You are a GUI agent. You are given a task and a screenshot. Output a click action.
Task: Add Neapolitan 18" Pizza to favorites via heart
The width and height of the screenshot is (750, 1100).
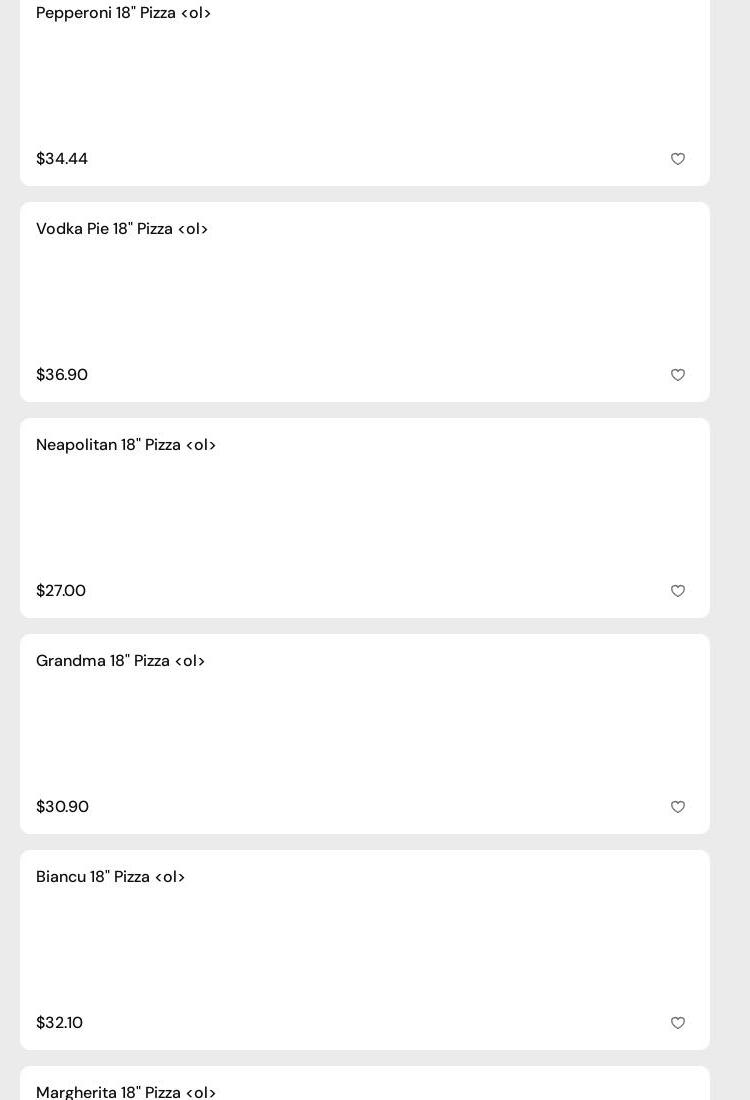(678, 591)
